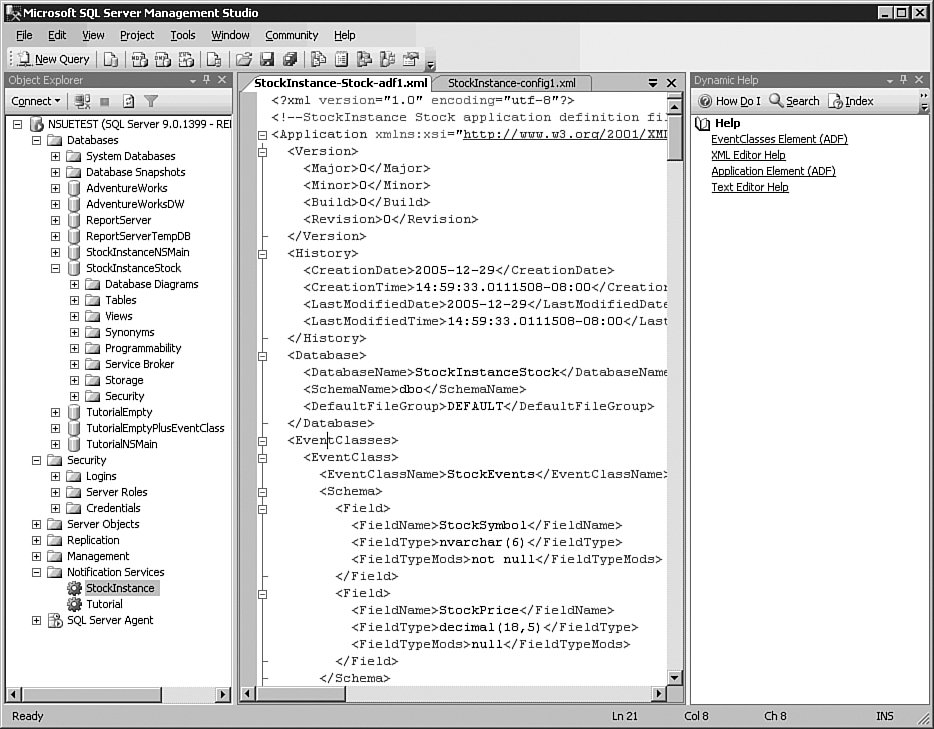The height and width of the screenshot is (729, 934).
Task: Collapse the EventClasses XML element outline
Action: (262, 441)
